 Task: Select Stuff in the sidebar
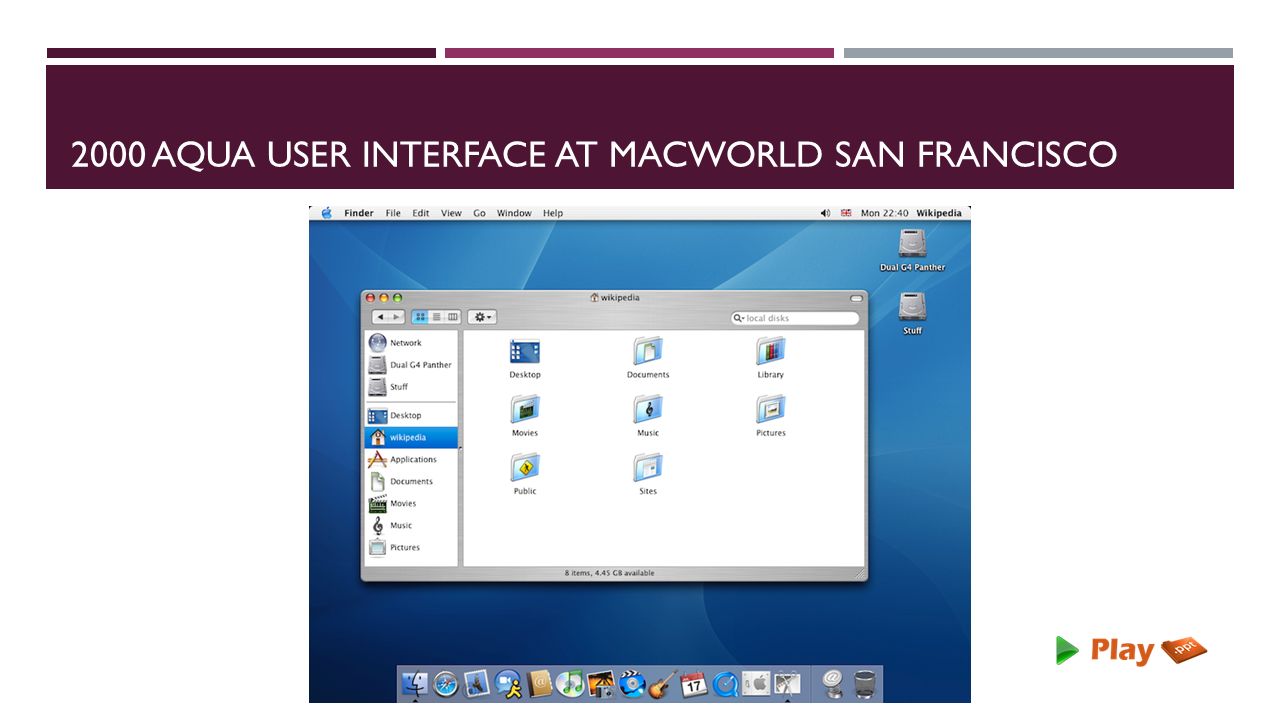coord(411,387)
